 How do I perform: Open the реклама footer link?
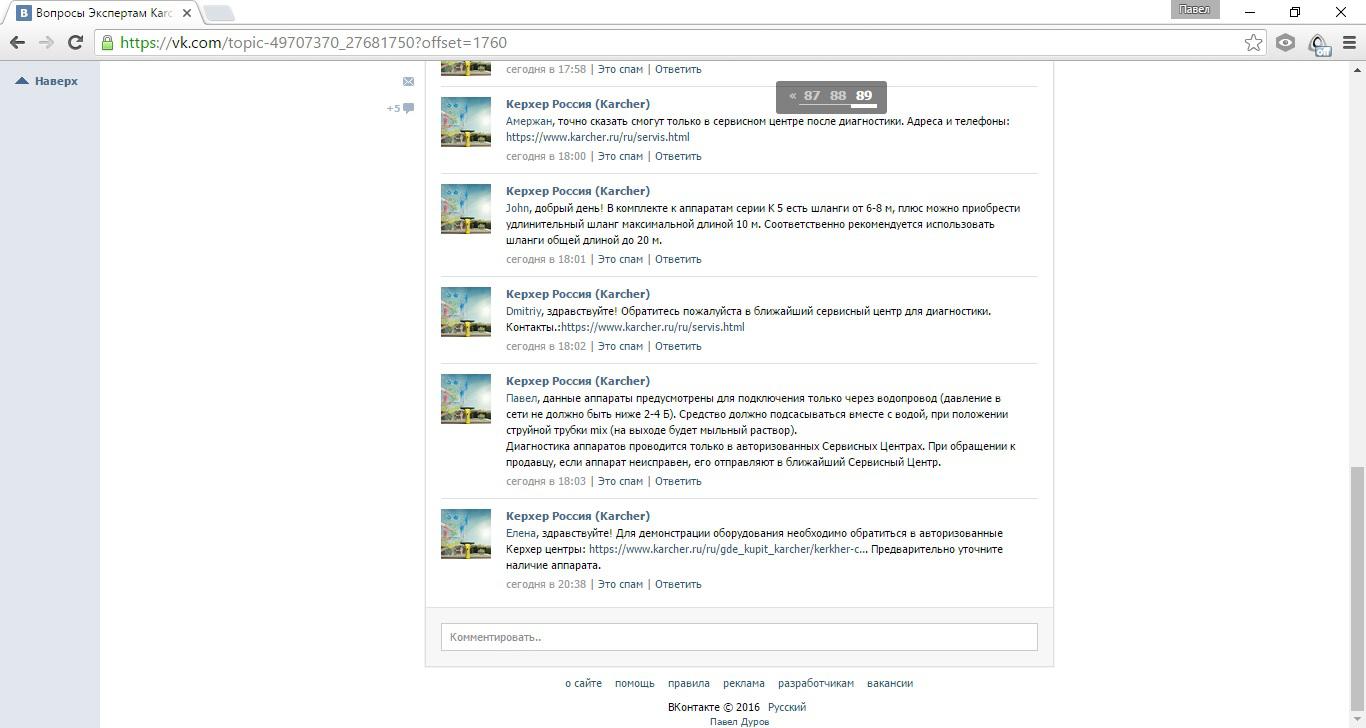(x=744, y=683)
